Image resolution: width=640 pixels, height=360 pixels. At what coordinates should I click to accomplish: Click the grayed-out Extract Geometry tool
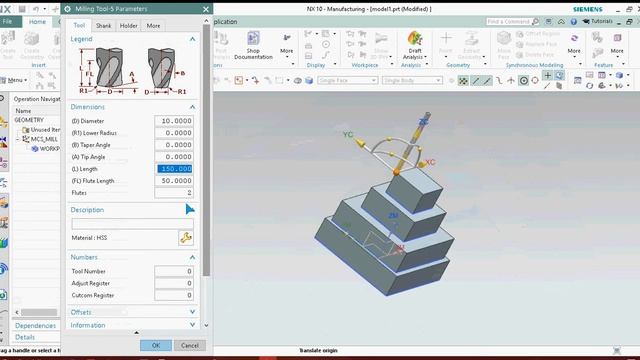coord(471,45)
